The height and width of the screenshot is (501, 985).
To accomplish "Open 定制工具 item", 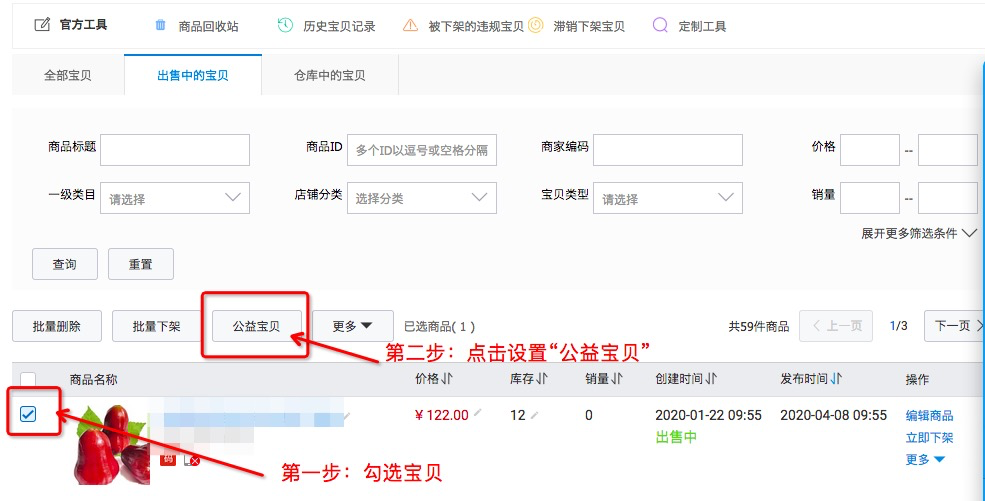I will pyautogui.click(x=702, y=26).
